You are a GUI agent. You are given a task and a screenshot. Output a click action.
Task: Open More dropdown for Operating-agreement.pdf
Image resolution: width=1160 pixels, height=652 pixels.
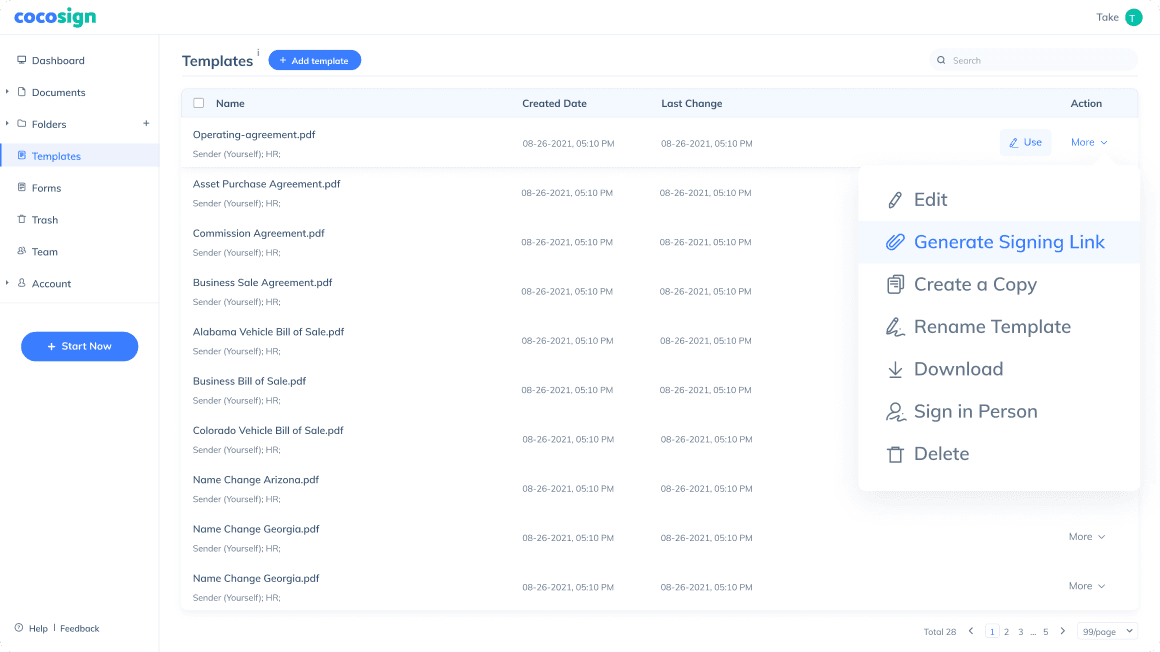coord(1089,142)
